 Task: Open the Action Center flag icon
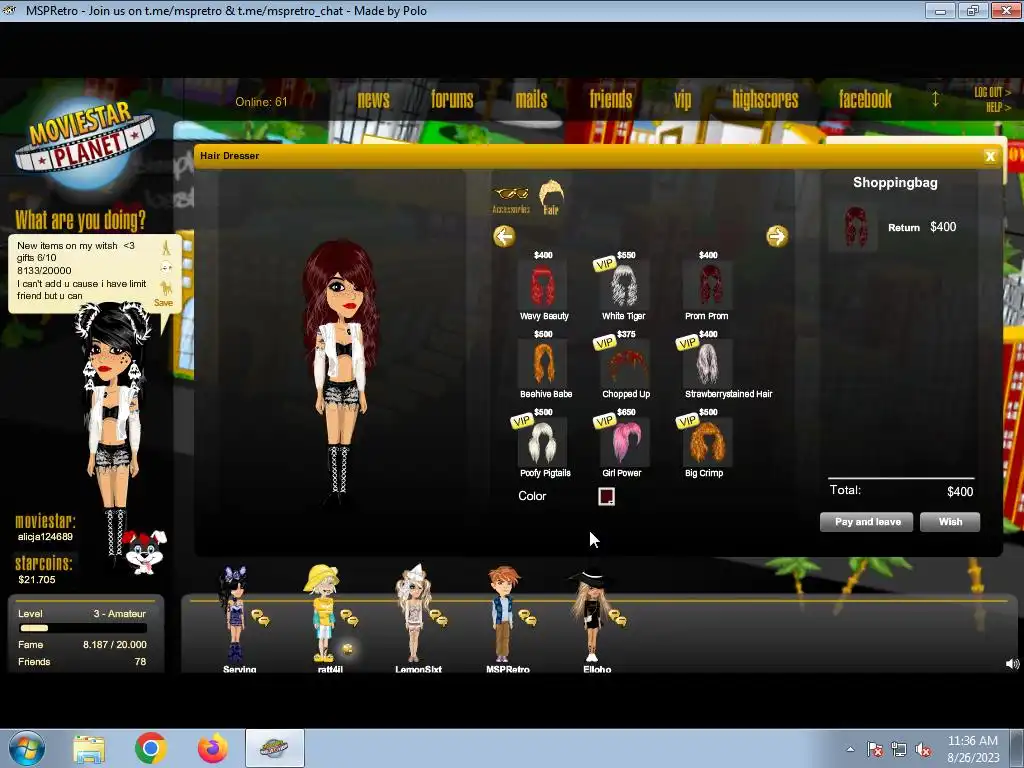coord(875,750)
